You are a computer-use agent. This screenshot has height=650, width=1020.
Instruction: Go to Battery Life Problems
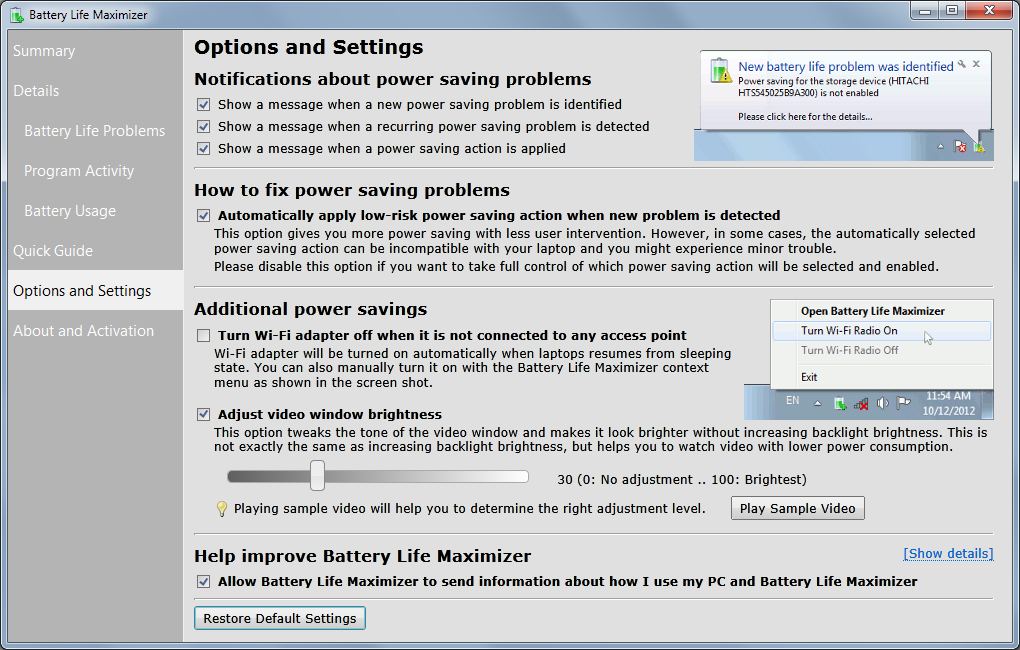[94, 131]
